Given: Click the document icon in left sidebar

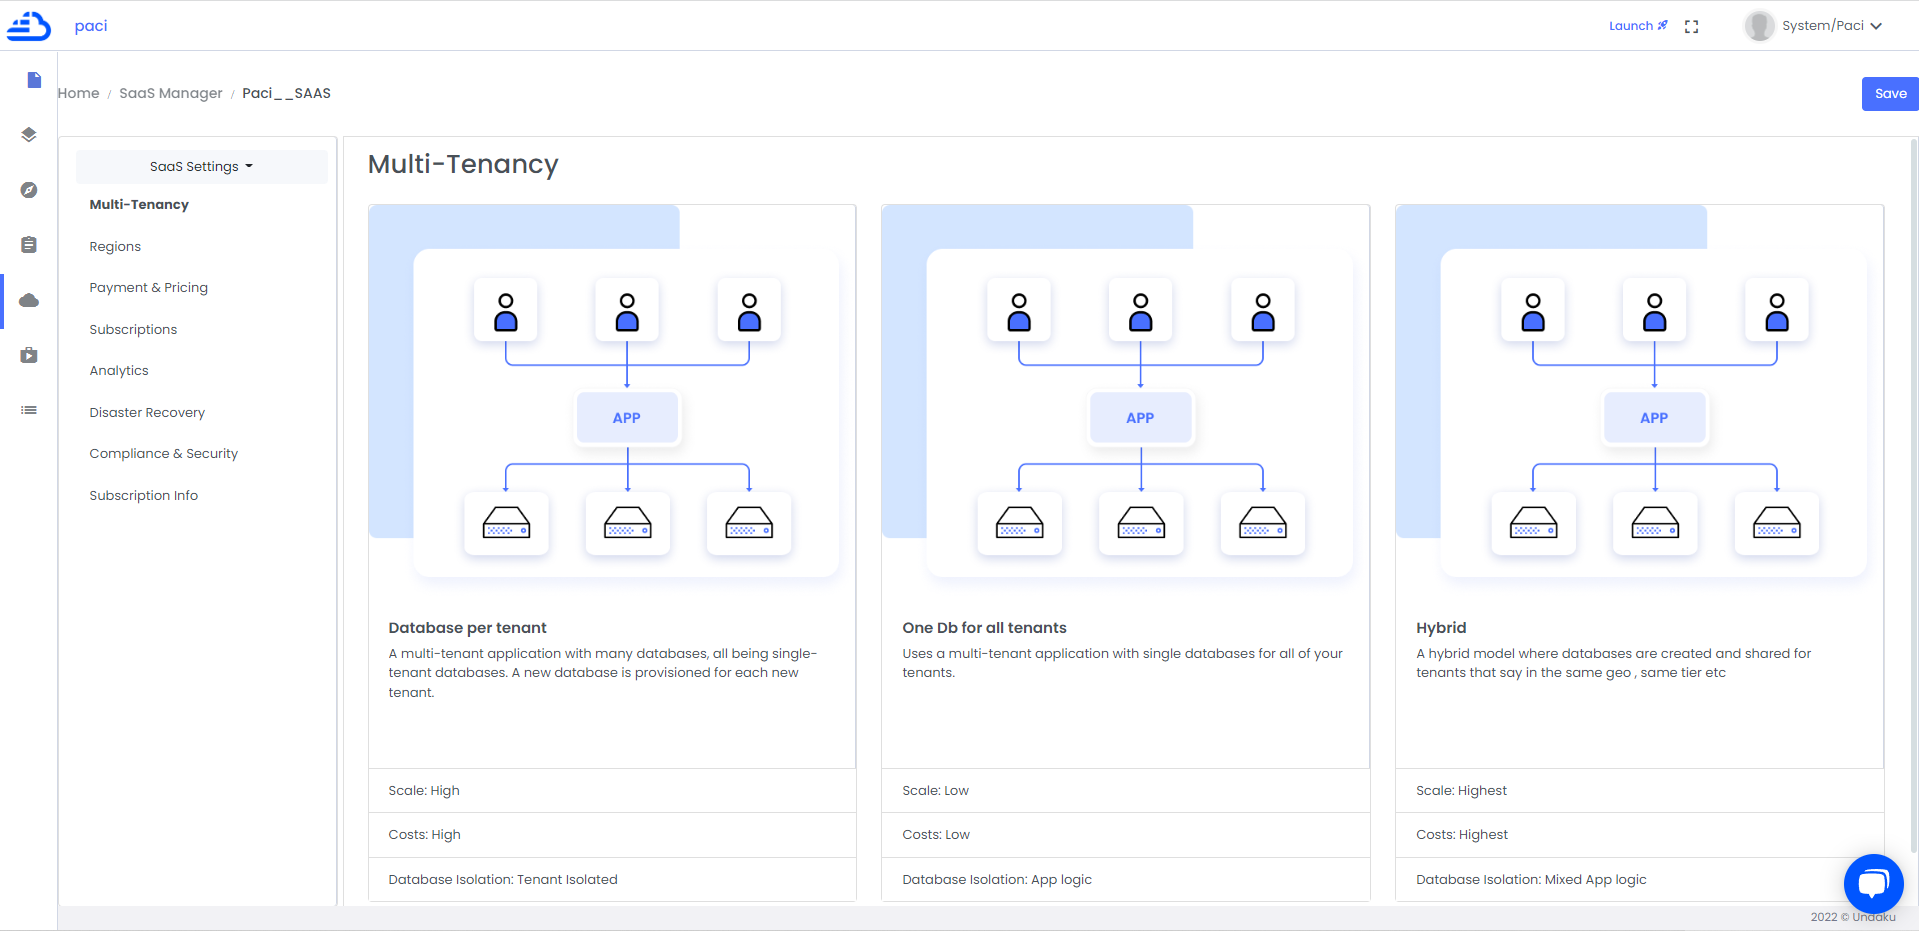Looking at the screenshot, I should [x=34, y=80].
